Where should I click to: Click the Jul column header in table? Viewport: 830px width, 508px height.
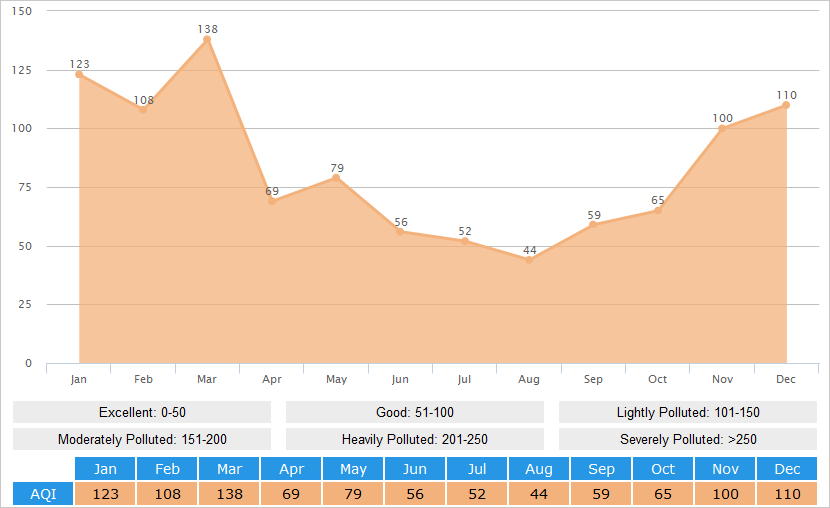click(x=477, y=469)
